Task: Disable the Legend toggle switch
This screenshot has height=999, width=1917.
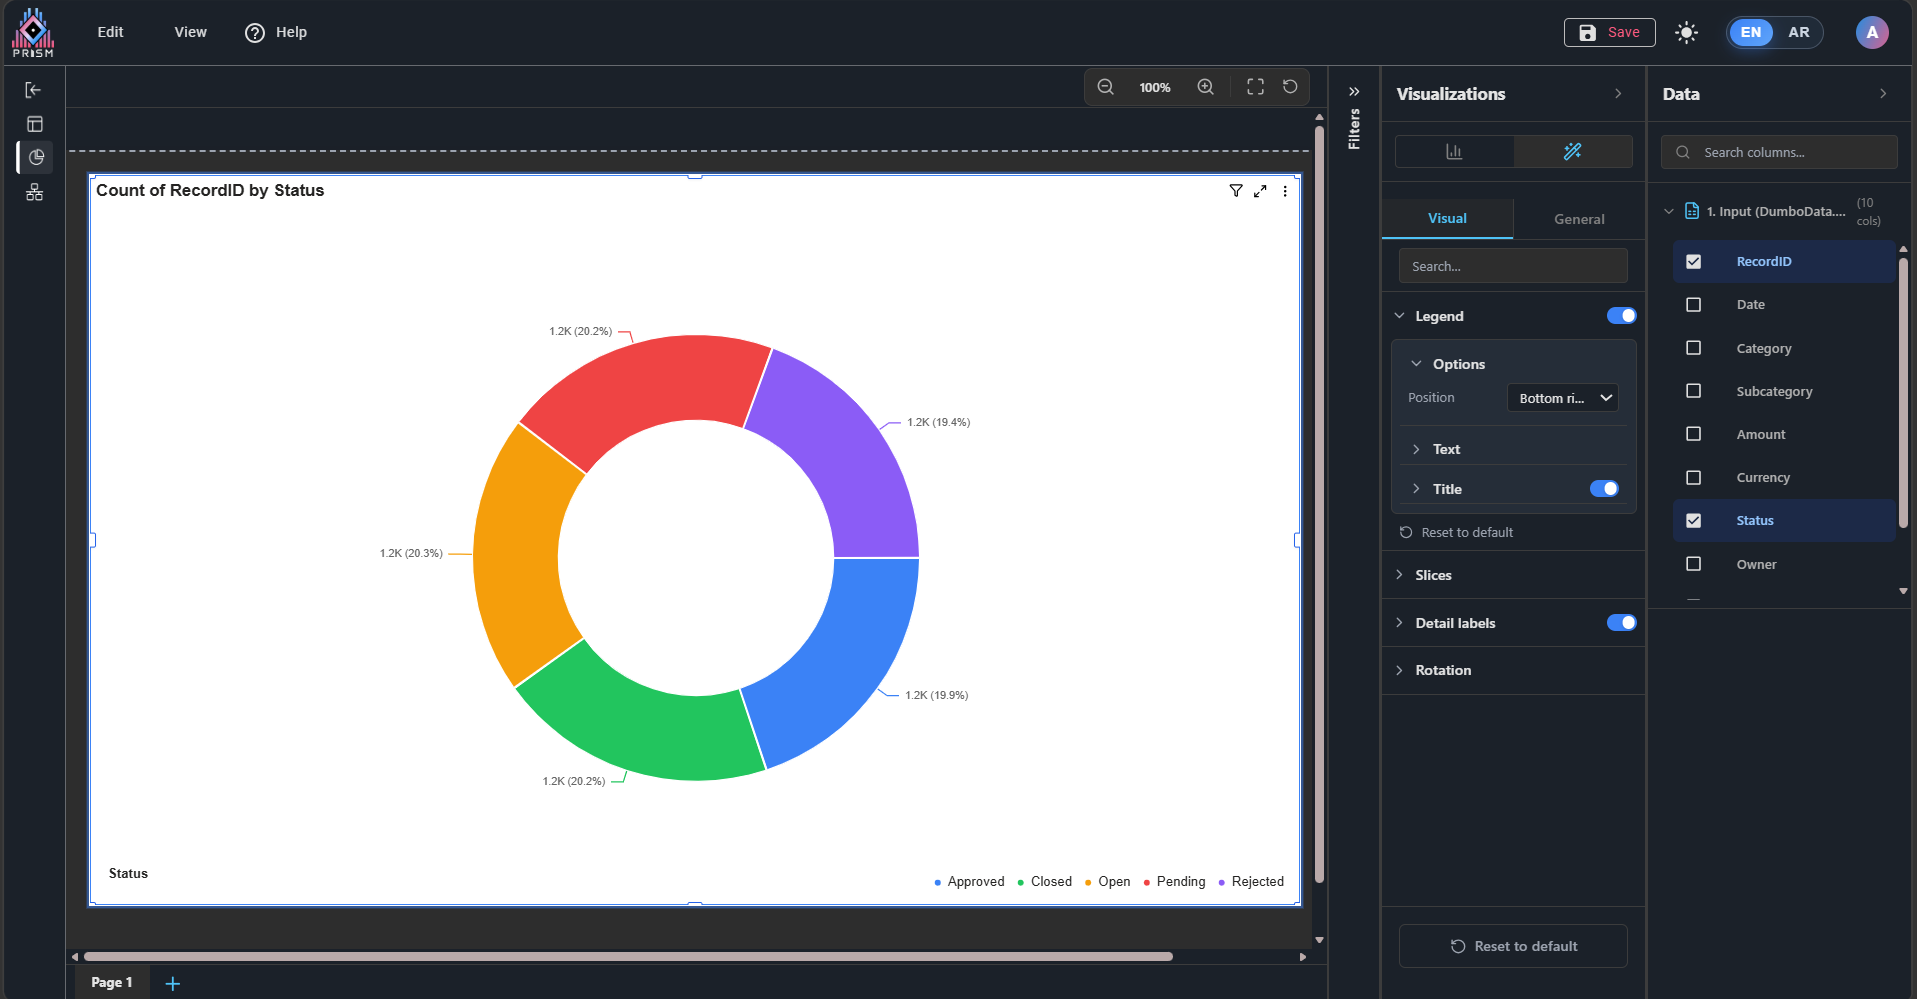Action: pyautogui.click(x=1620, y=316)
